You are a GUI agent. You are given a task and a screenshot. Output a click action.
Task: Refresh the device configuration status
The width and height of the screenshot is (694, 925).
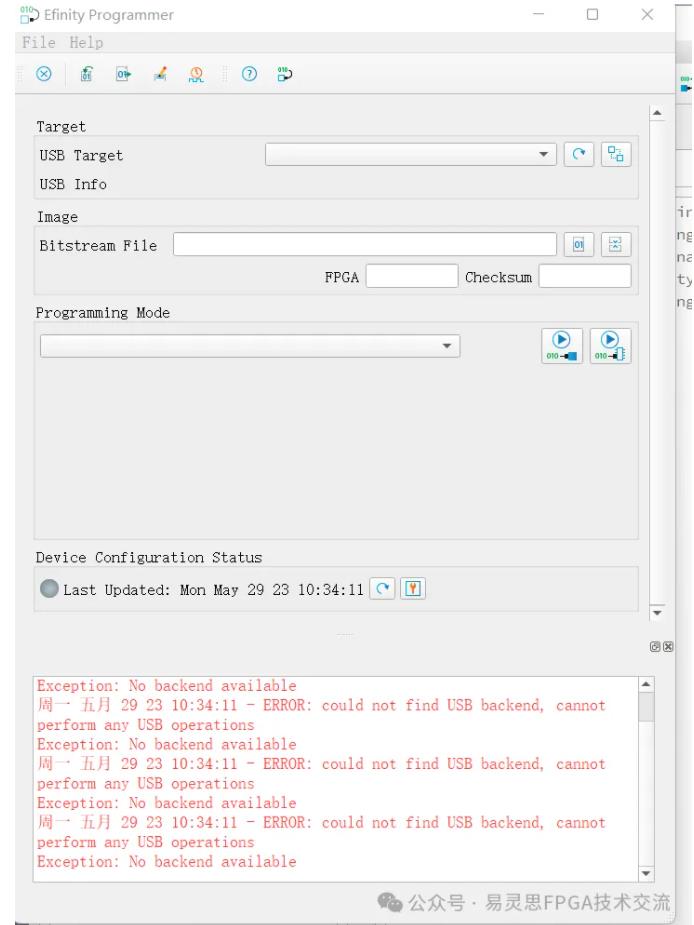pos(381,589)
